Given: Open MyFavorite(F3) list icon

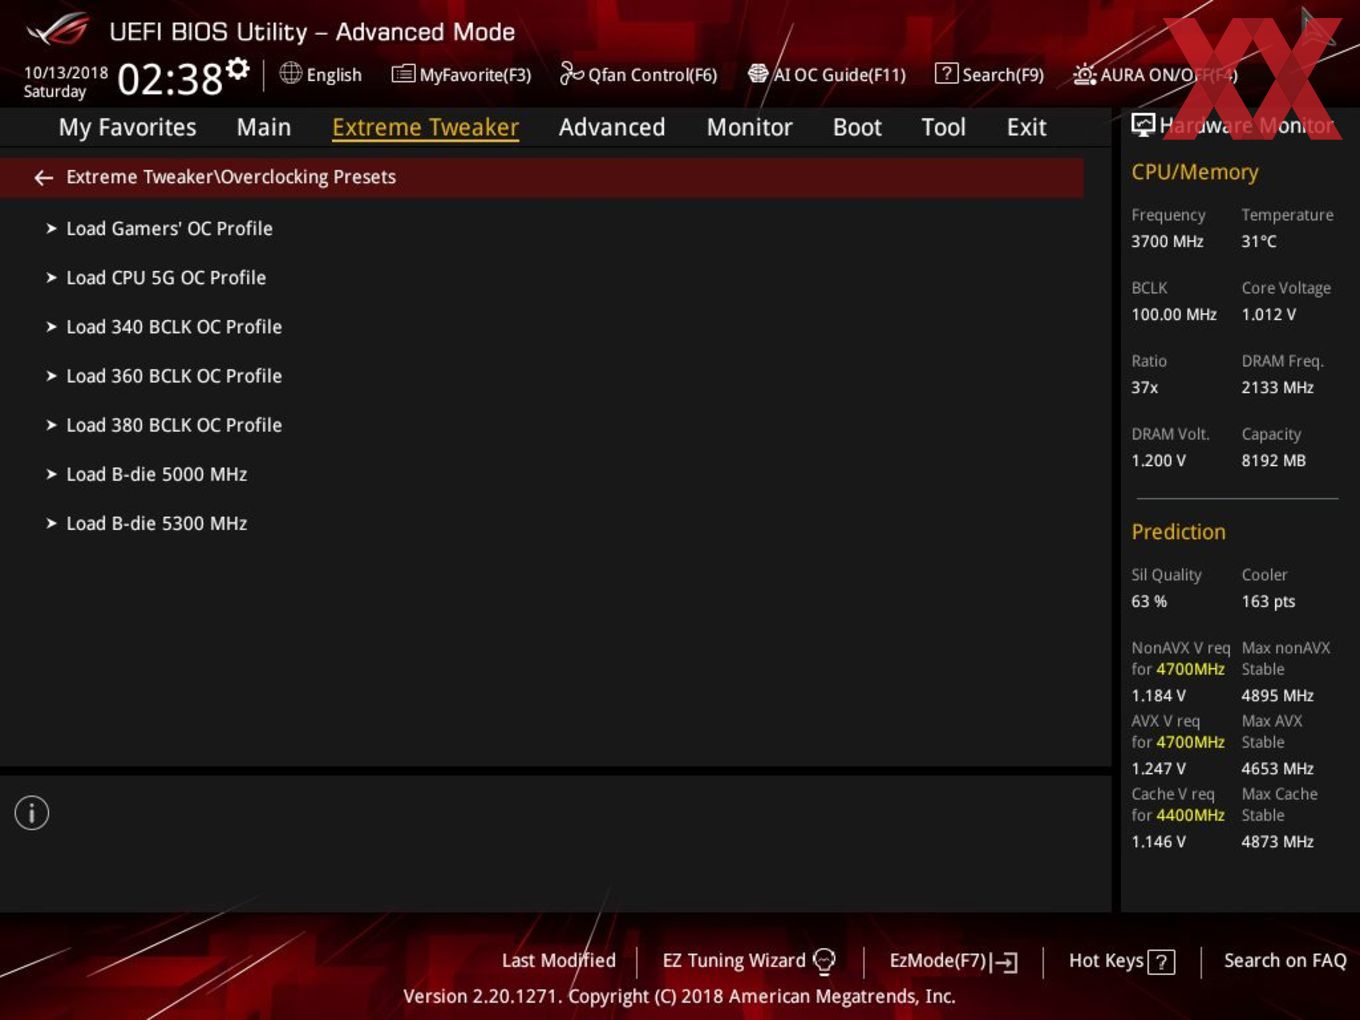Looking at the screenshot, I should pyautogui.click(x=403, y=74).
